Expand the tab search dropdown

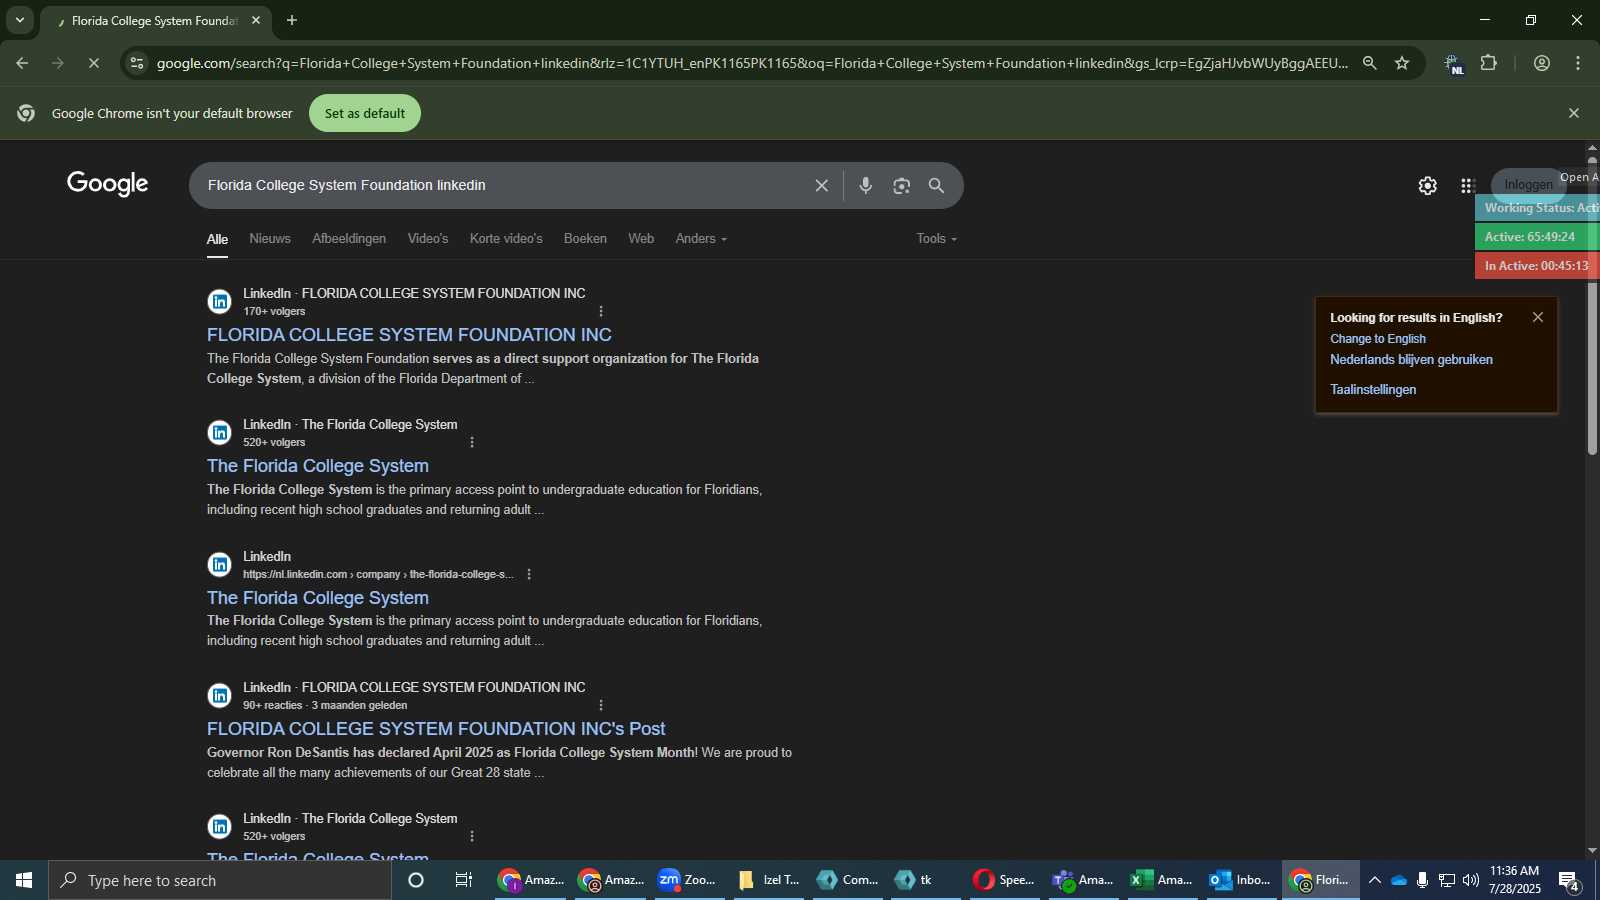pos(19,20)
